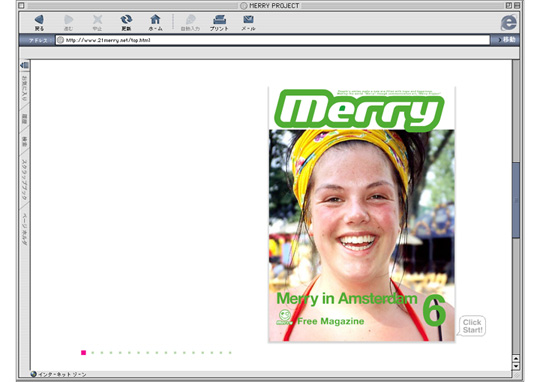Image resolution: width=540 pixels, height=382 pixels.
Task: Collapse the explorer bar arrow toggle
Action: [24, 65]
